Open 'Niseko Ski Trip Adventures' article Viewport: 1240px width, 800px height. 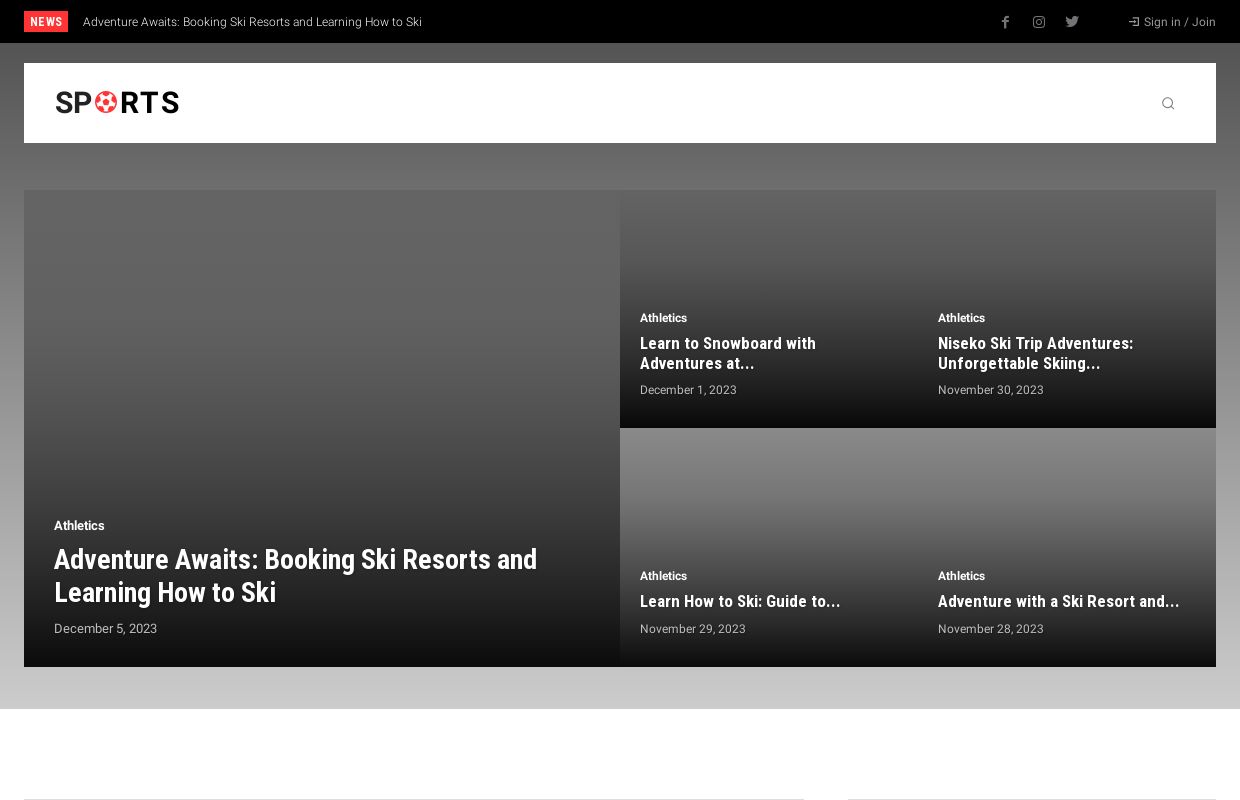[x=1035, y=353]
